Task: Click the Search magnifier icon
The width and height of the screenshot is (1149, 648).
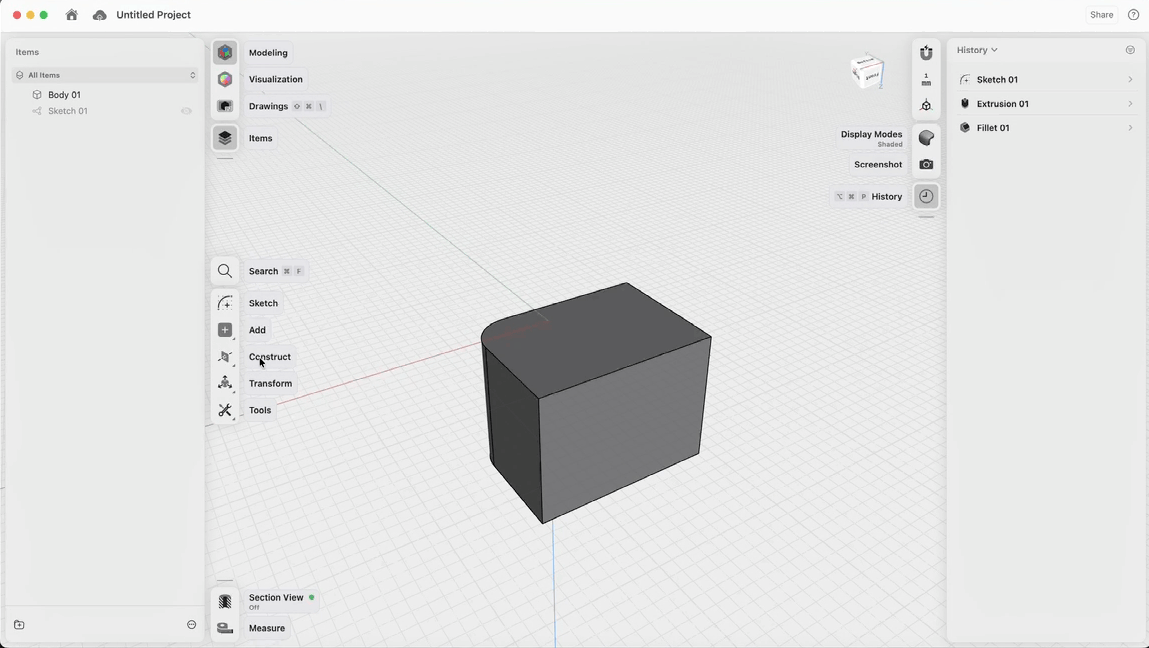Action: tap(225, 271)
